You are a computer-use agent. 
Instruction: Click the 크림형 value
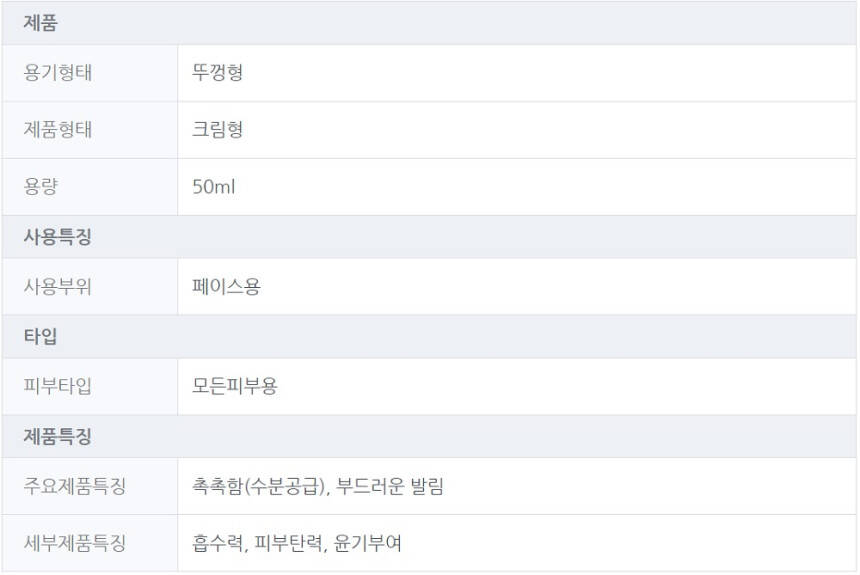(217, 130)
